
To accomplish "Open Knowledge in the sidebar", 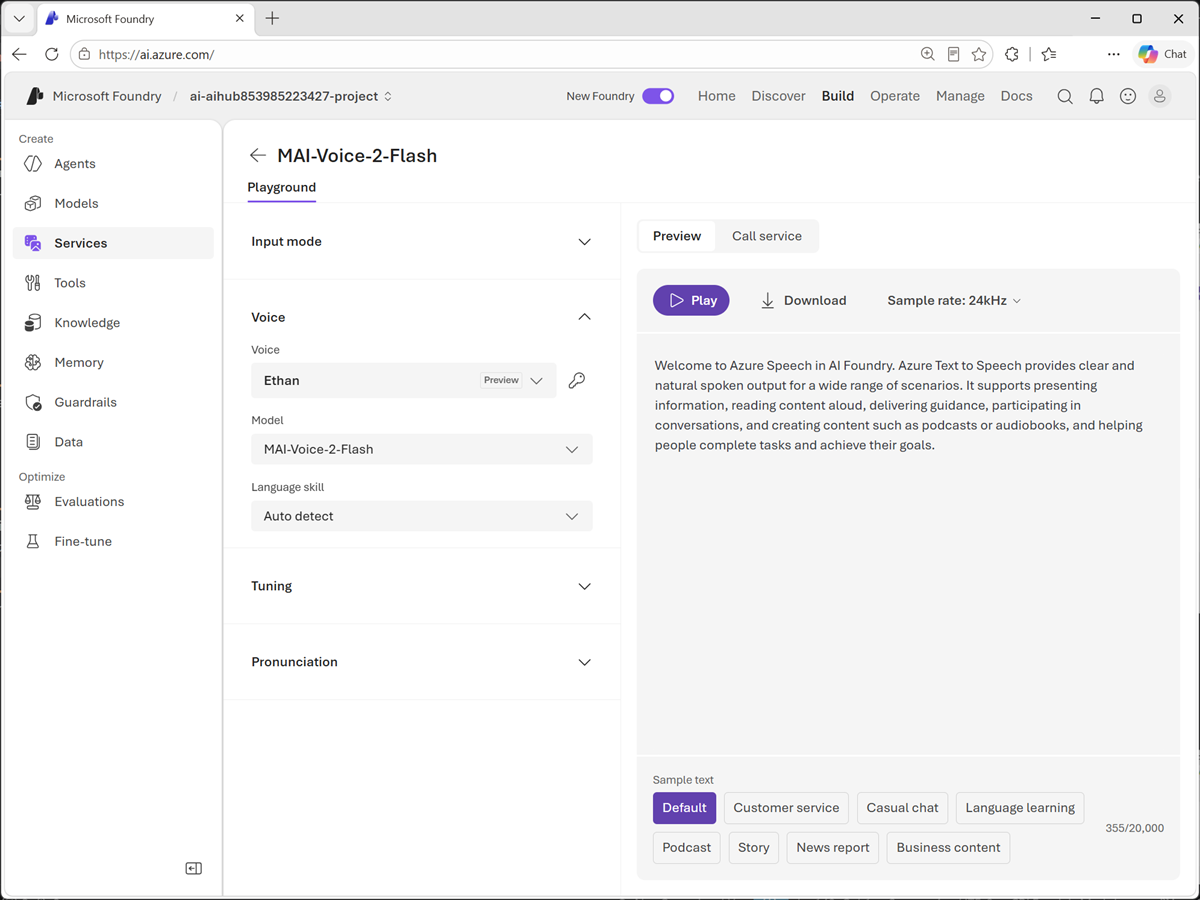I will tap(113, 323).
